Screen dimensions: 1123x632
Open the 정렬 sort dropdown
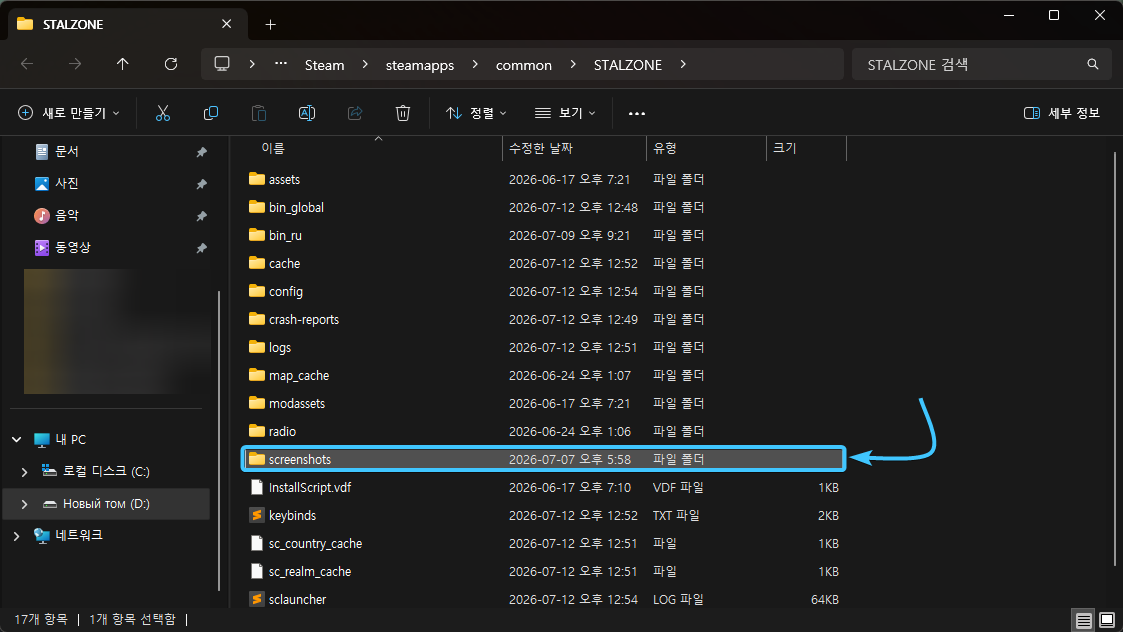(476, 113)
